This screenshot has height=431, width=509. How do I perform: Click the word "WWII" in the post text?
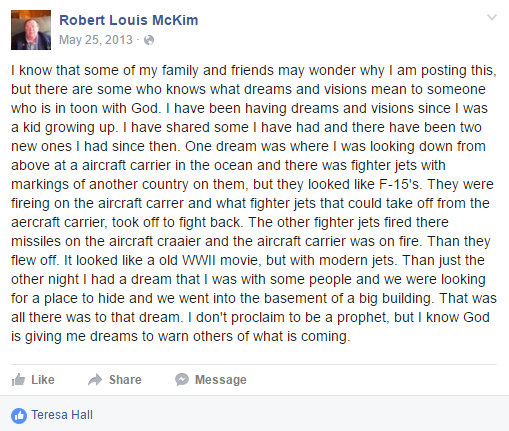[x=199, y=260]
